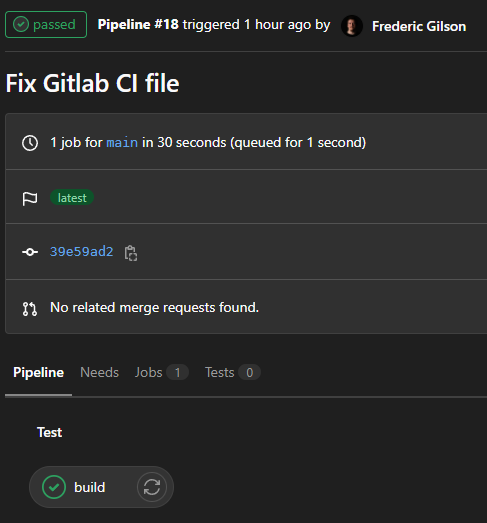Select the Tests tab
Viewport: 487px width, 523px height.
(232, 372)
